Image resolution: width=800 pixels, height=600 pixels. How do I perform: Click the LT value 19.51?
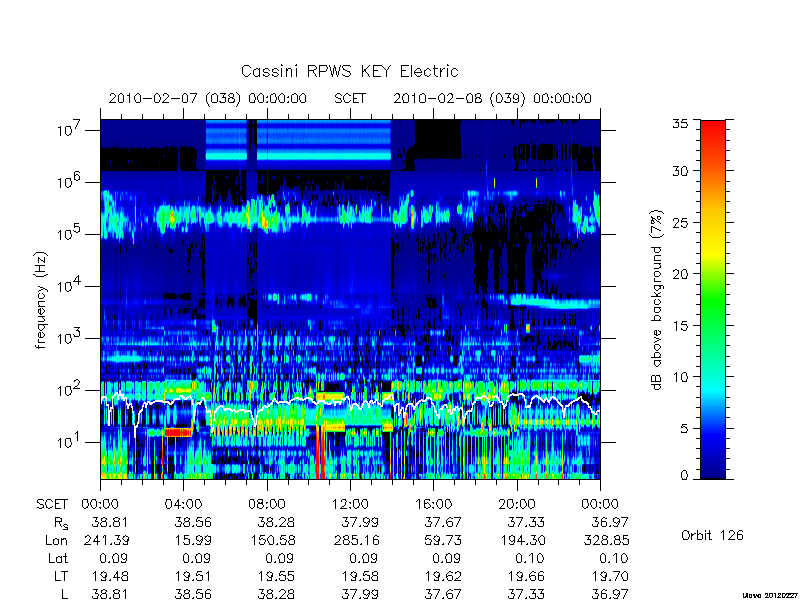pyautogui.click(x=193, y=577)
